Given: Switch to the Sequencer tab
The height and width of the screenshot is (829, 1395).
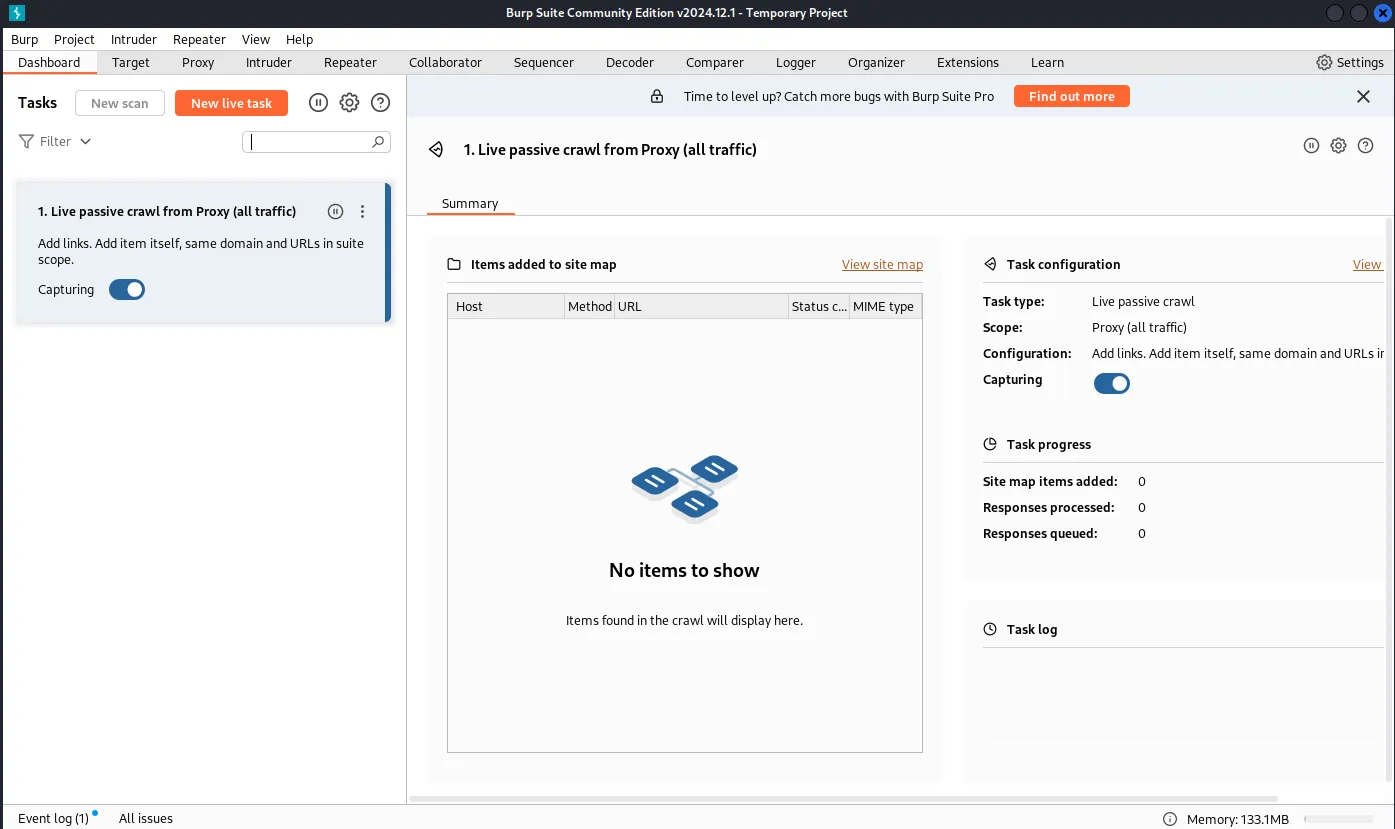Looking at the screenshot, I should coord(544,62).
